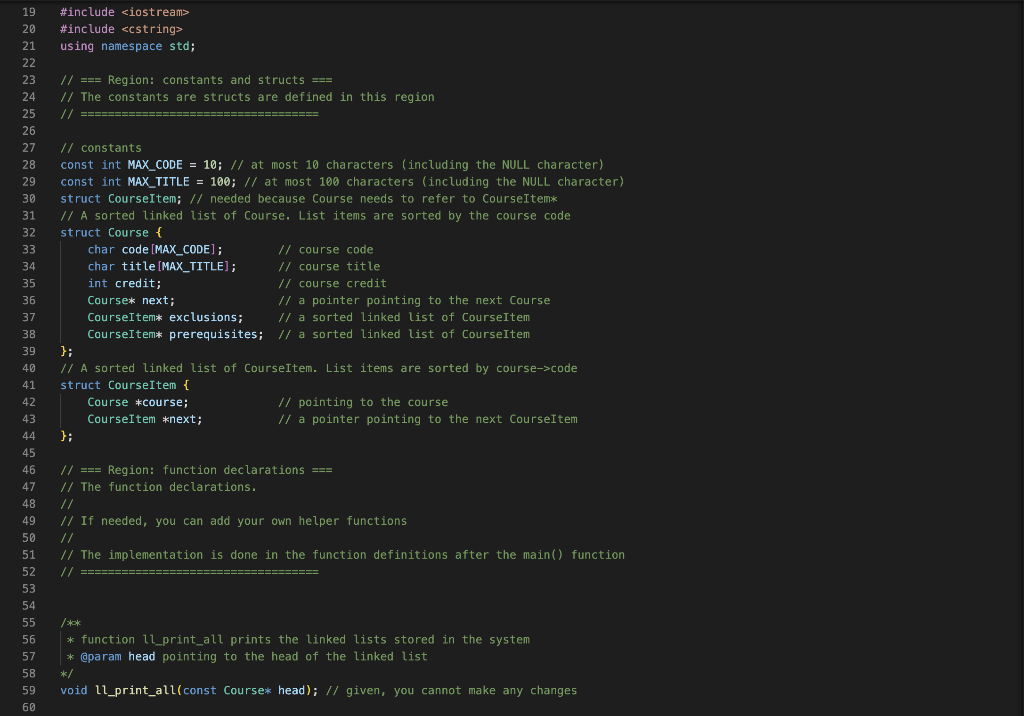Click the "char code[MAX_CODE];" member

pos(155,250)
